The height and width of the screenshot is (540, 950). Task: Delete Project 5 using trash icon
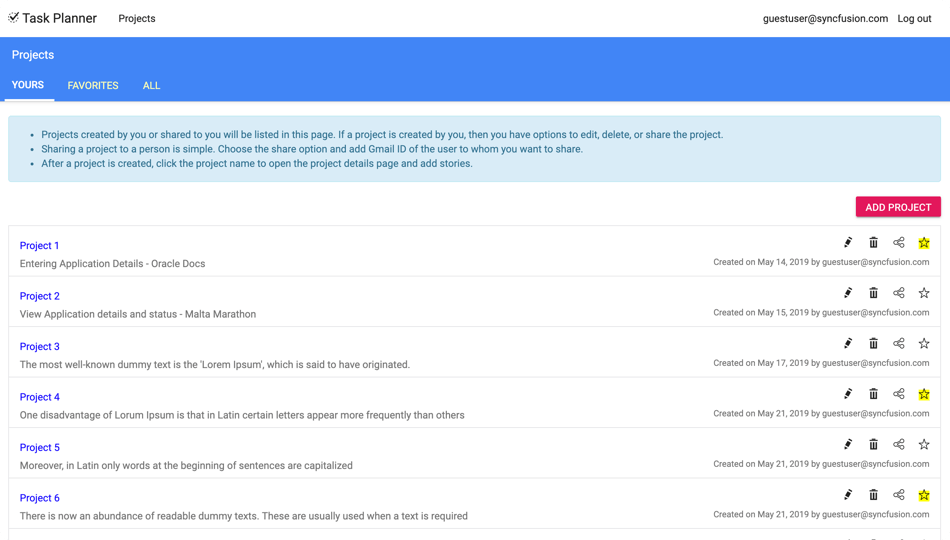coord(873,444)
